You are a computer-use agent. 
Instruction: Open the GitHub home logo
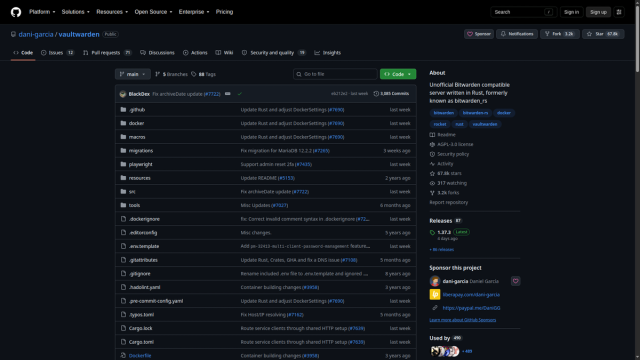click(16, 12)
